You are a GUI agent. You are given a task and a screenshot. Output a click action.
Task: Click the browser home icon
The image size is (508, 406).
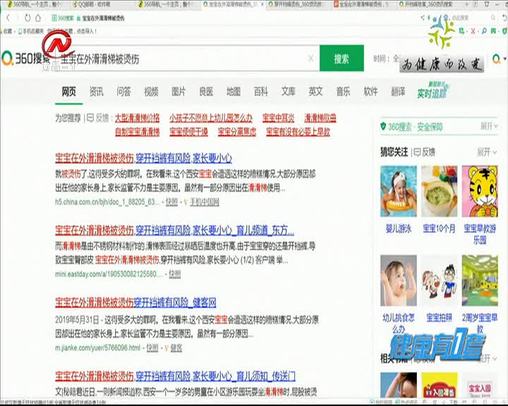(38, 18)
